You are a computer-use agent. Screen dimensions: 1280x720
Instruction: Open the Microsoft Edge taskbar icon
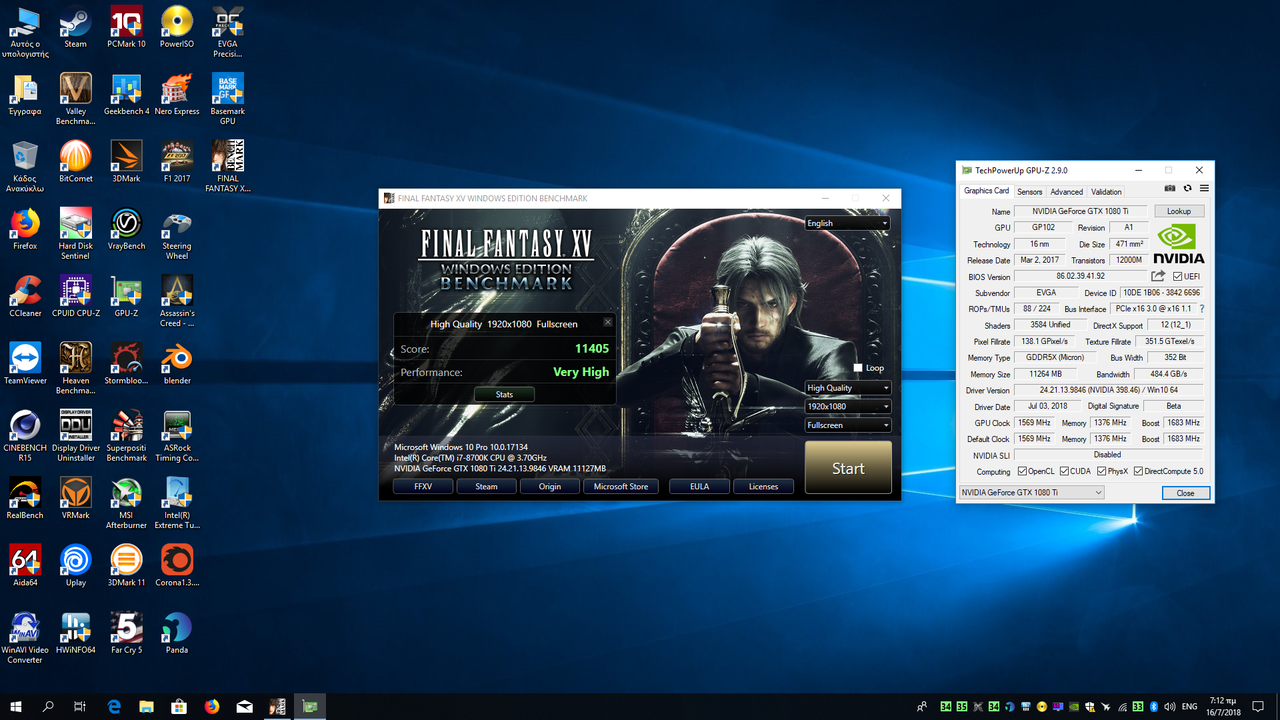[x=114, y=706]
